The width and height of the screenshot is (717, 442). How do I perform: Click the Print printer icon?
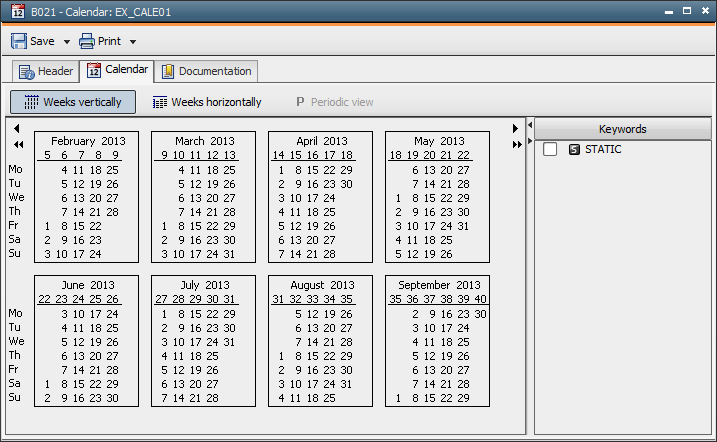(87, 41)
